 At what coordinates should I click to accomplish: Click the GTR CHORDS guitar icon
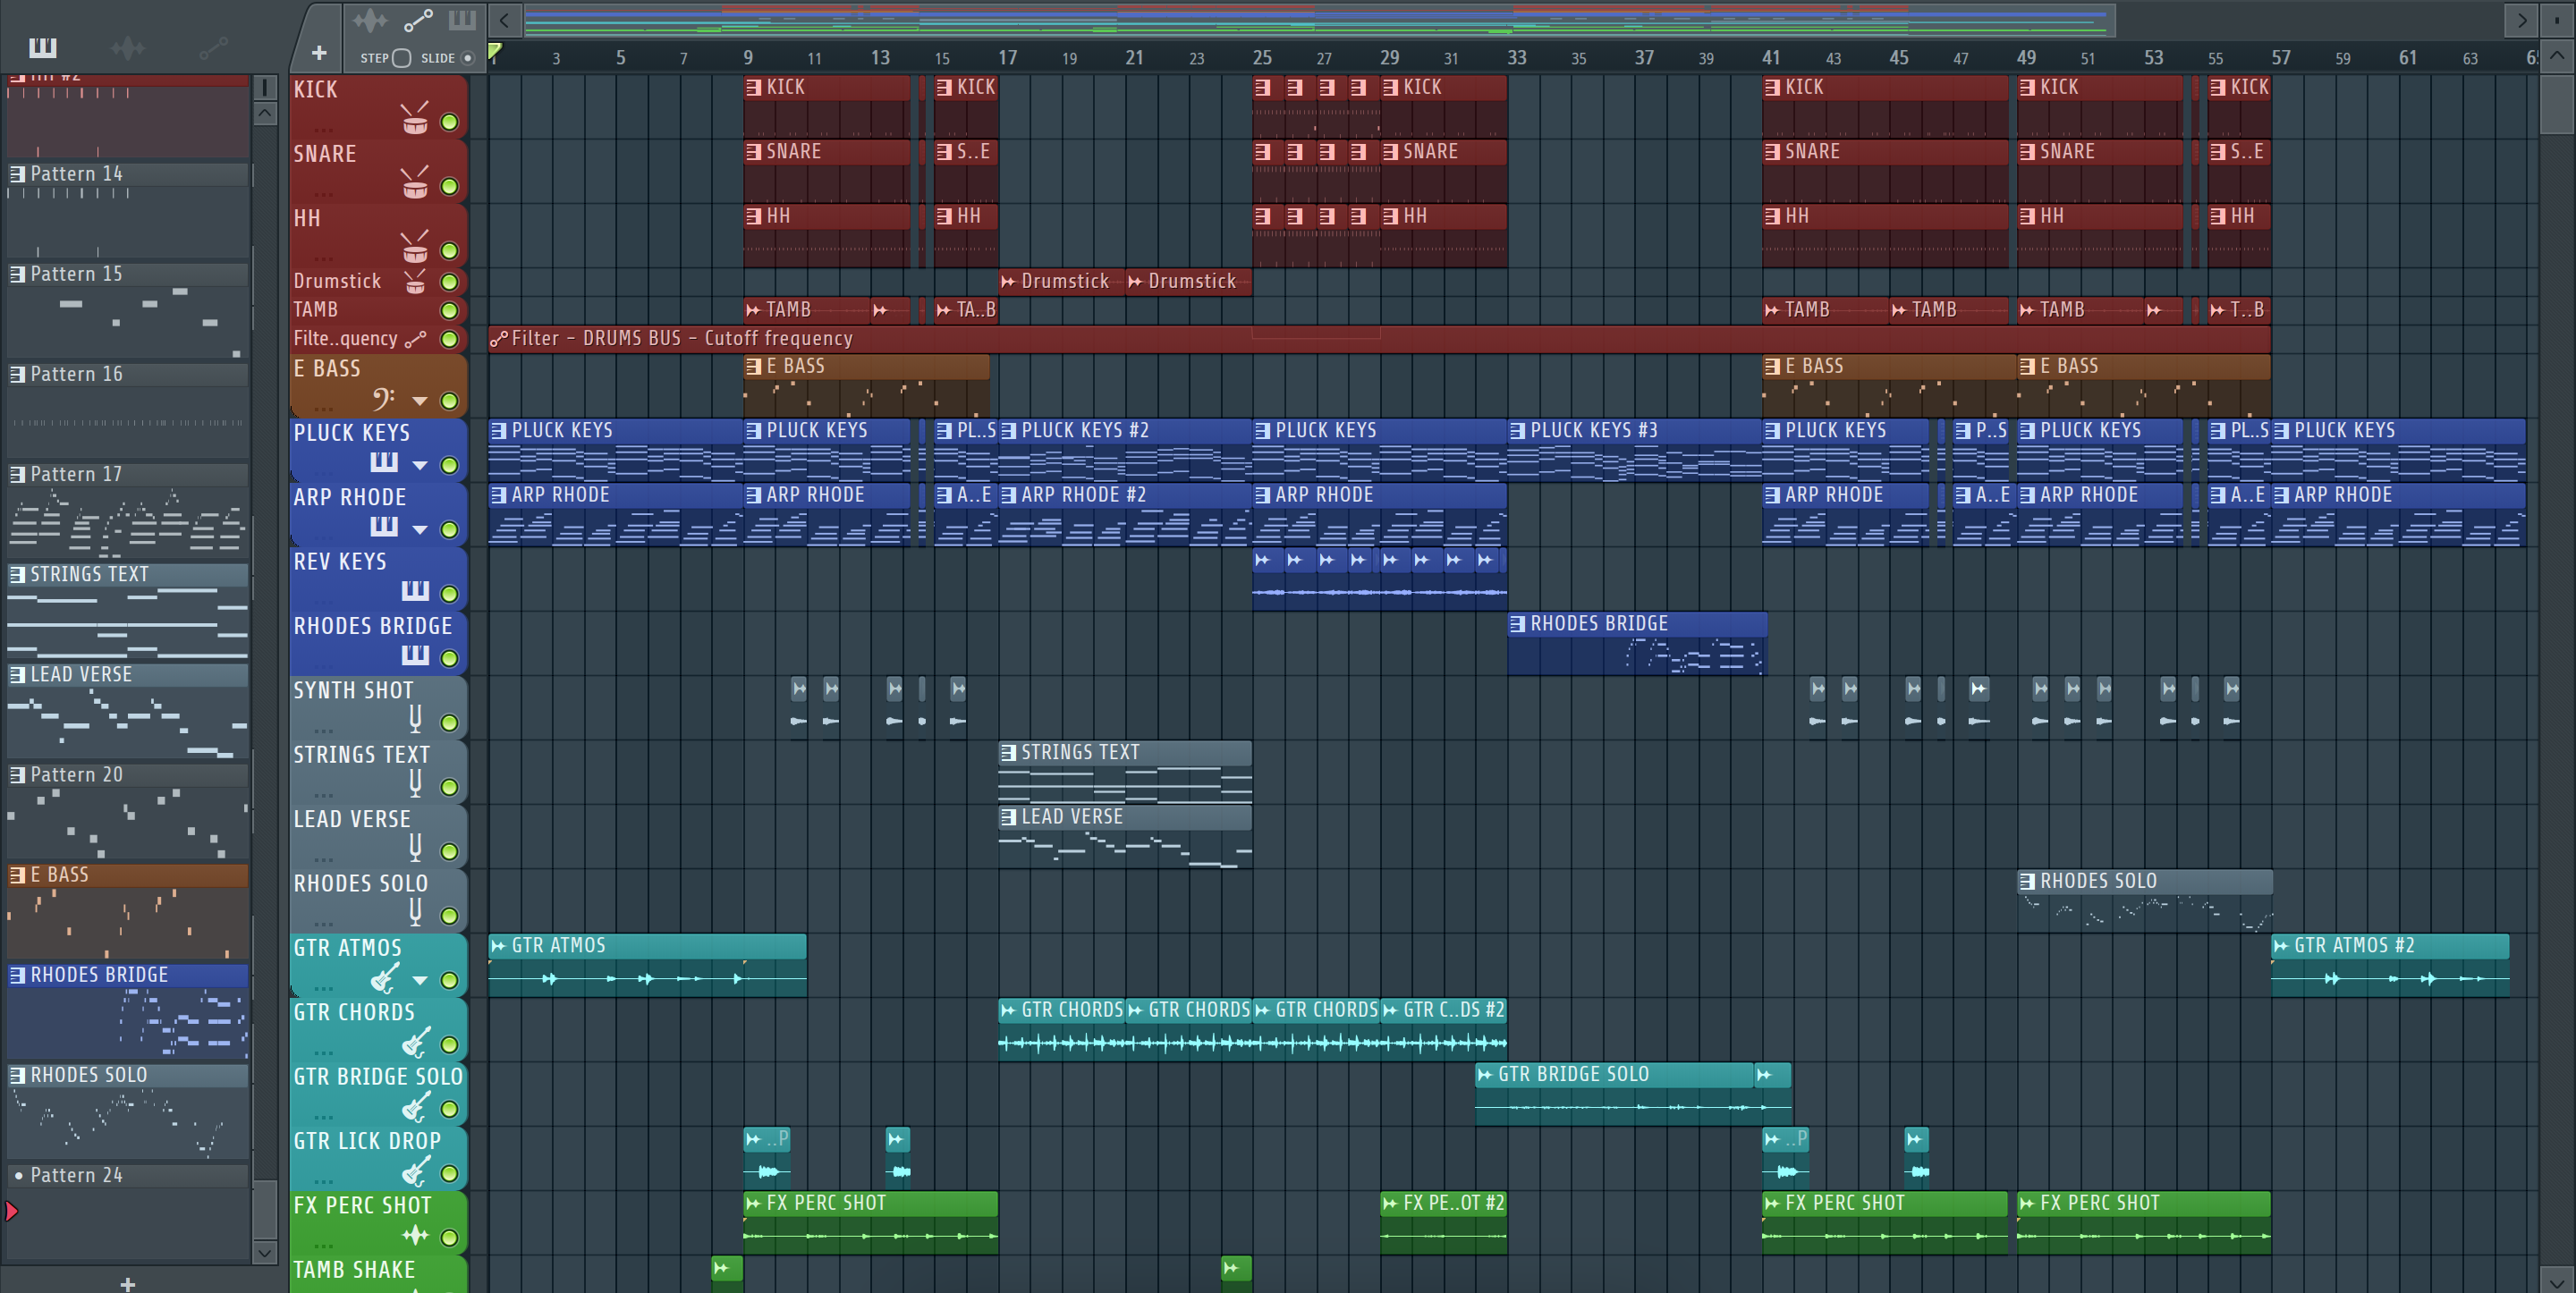tap(415, 1042)
